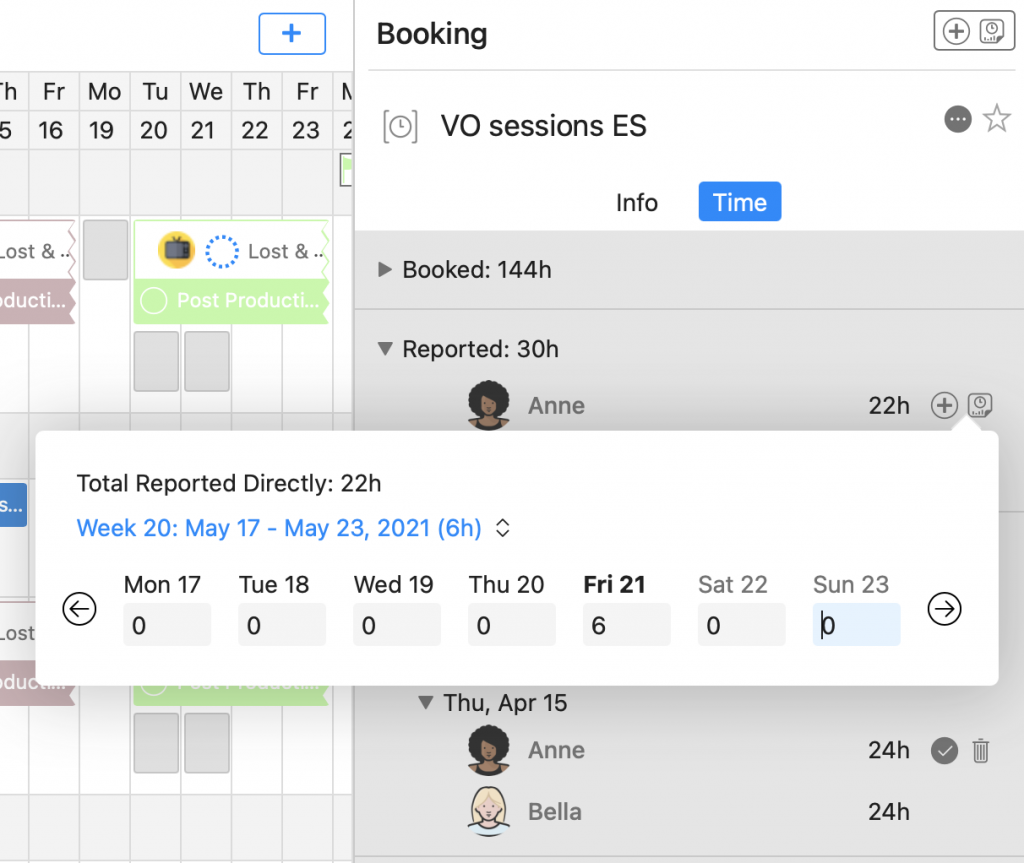The width and height of the screenshot is (1024, 863).
Task: Toggle the circle on the Post Production bar
Action: point(154,301)
